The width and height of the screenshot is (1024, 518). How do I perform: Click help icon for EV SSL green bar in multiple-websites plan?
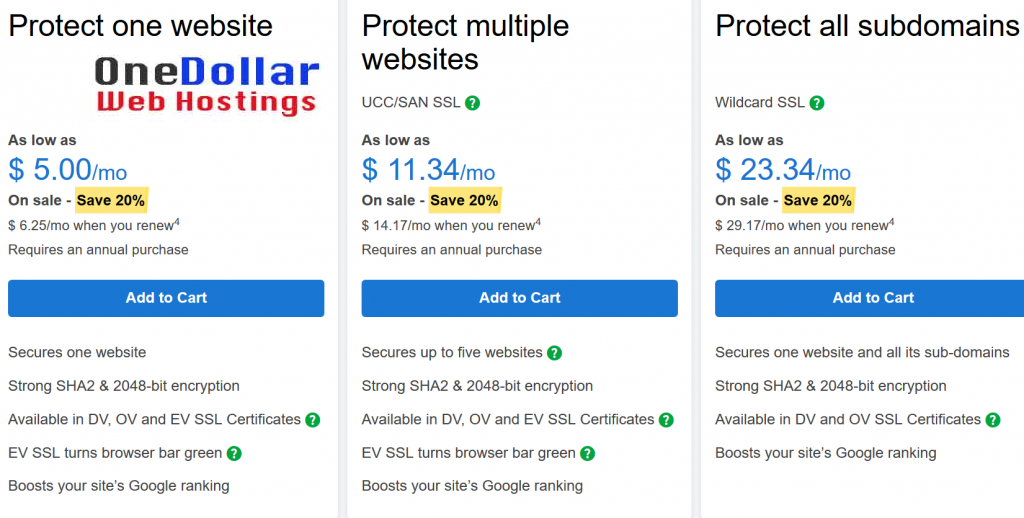[x=587, y=453]
